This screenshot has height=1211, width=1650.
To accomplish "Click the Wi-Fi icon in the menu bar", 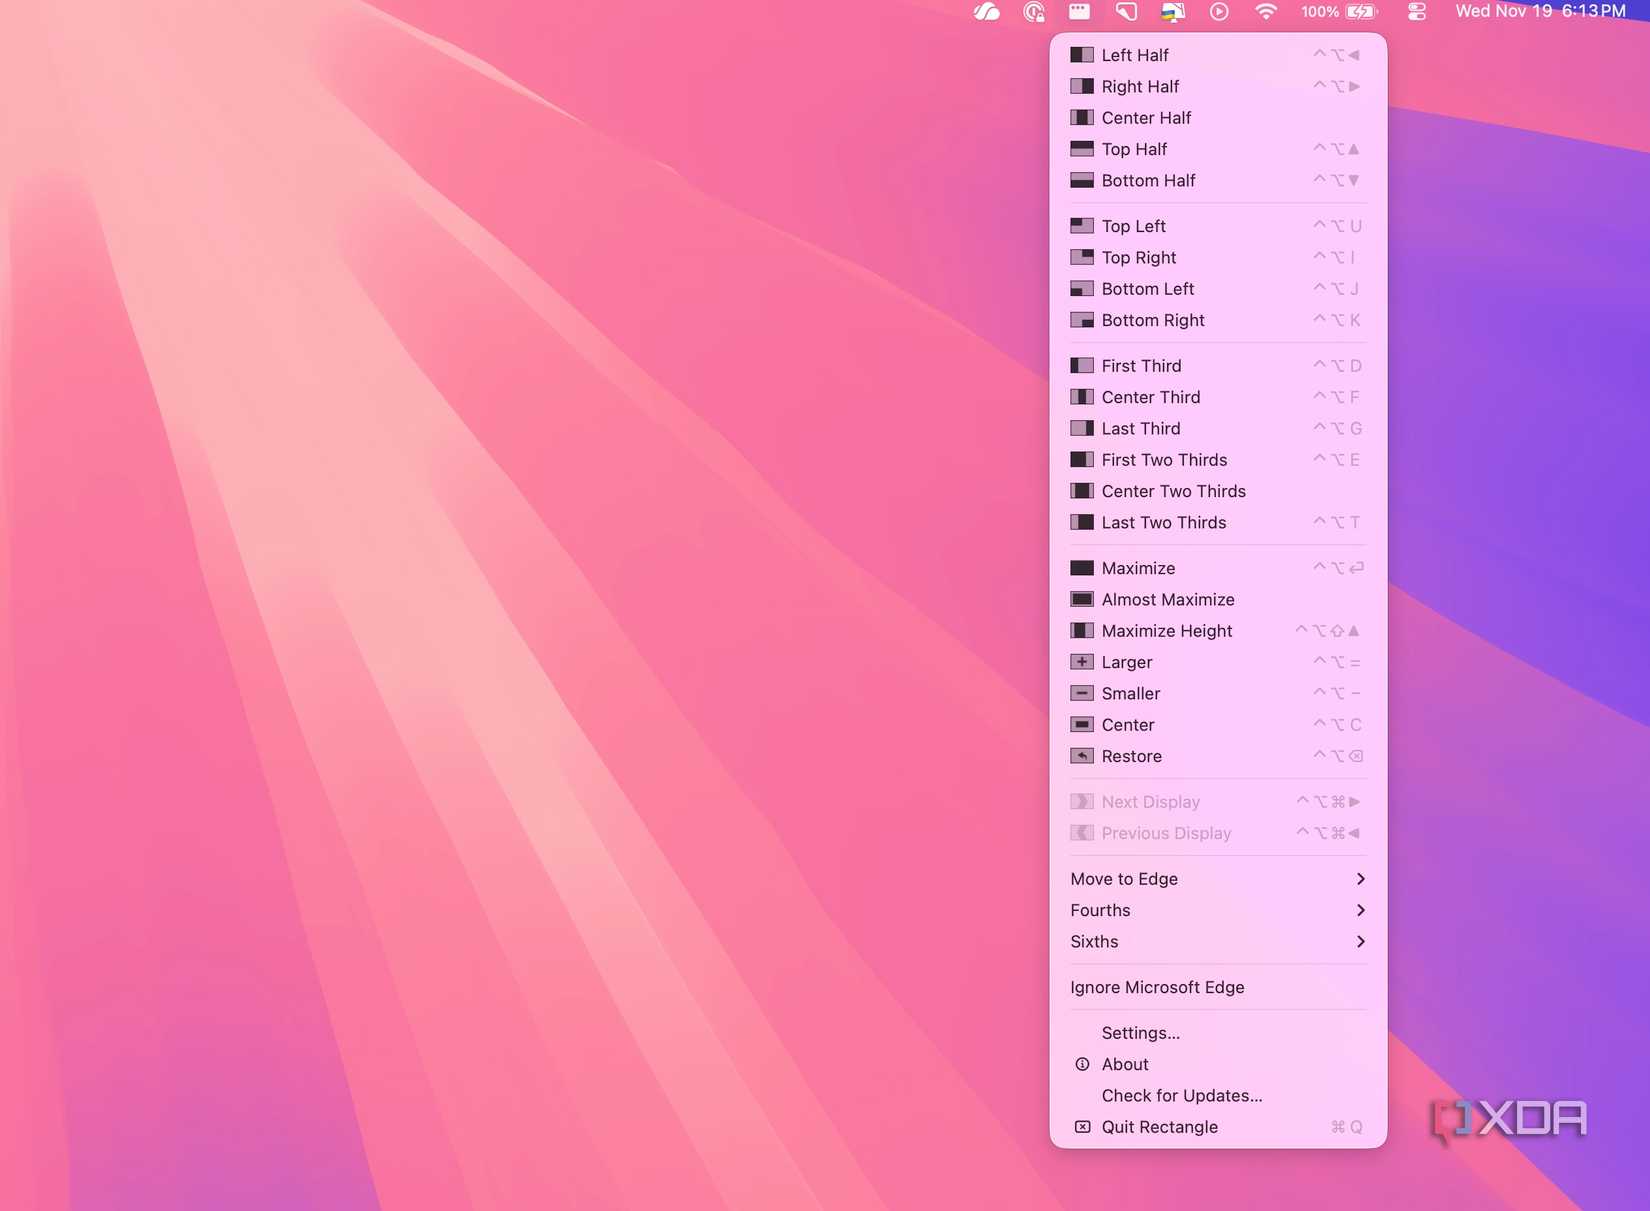I will tap(1265, 12).
